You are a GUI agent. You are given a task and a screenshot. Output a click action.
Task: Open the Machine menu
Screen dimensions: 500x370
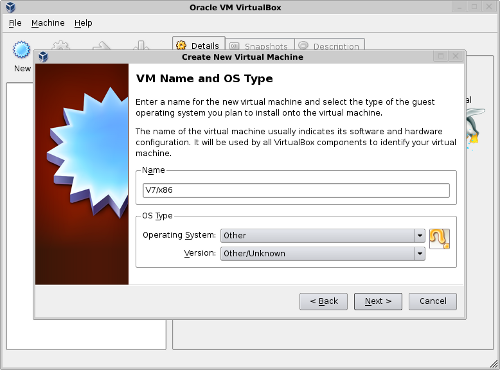48,23
